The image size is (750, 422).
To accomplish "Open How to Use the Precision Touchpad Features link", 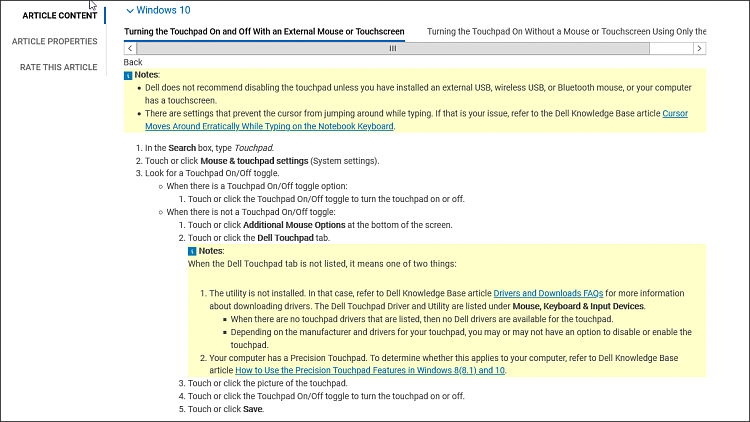I will tap(370, 370).
